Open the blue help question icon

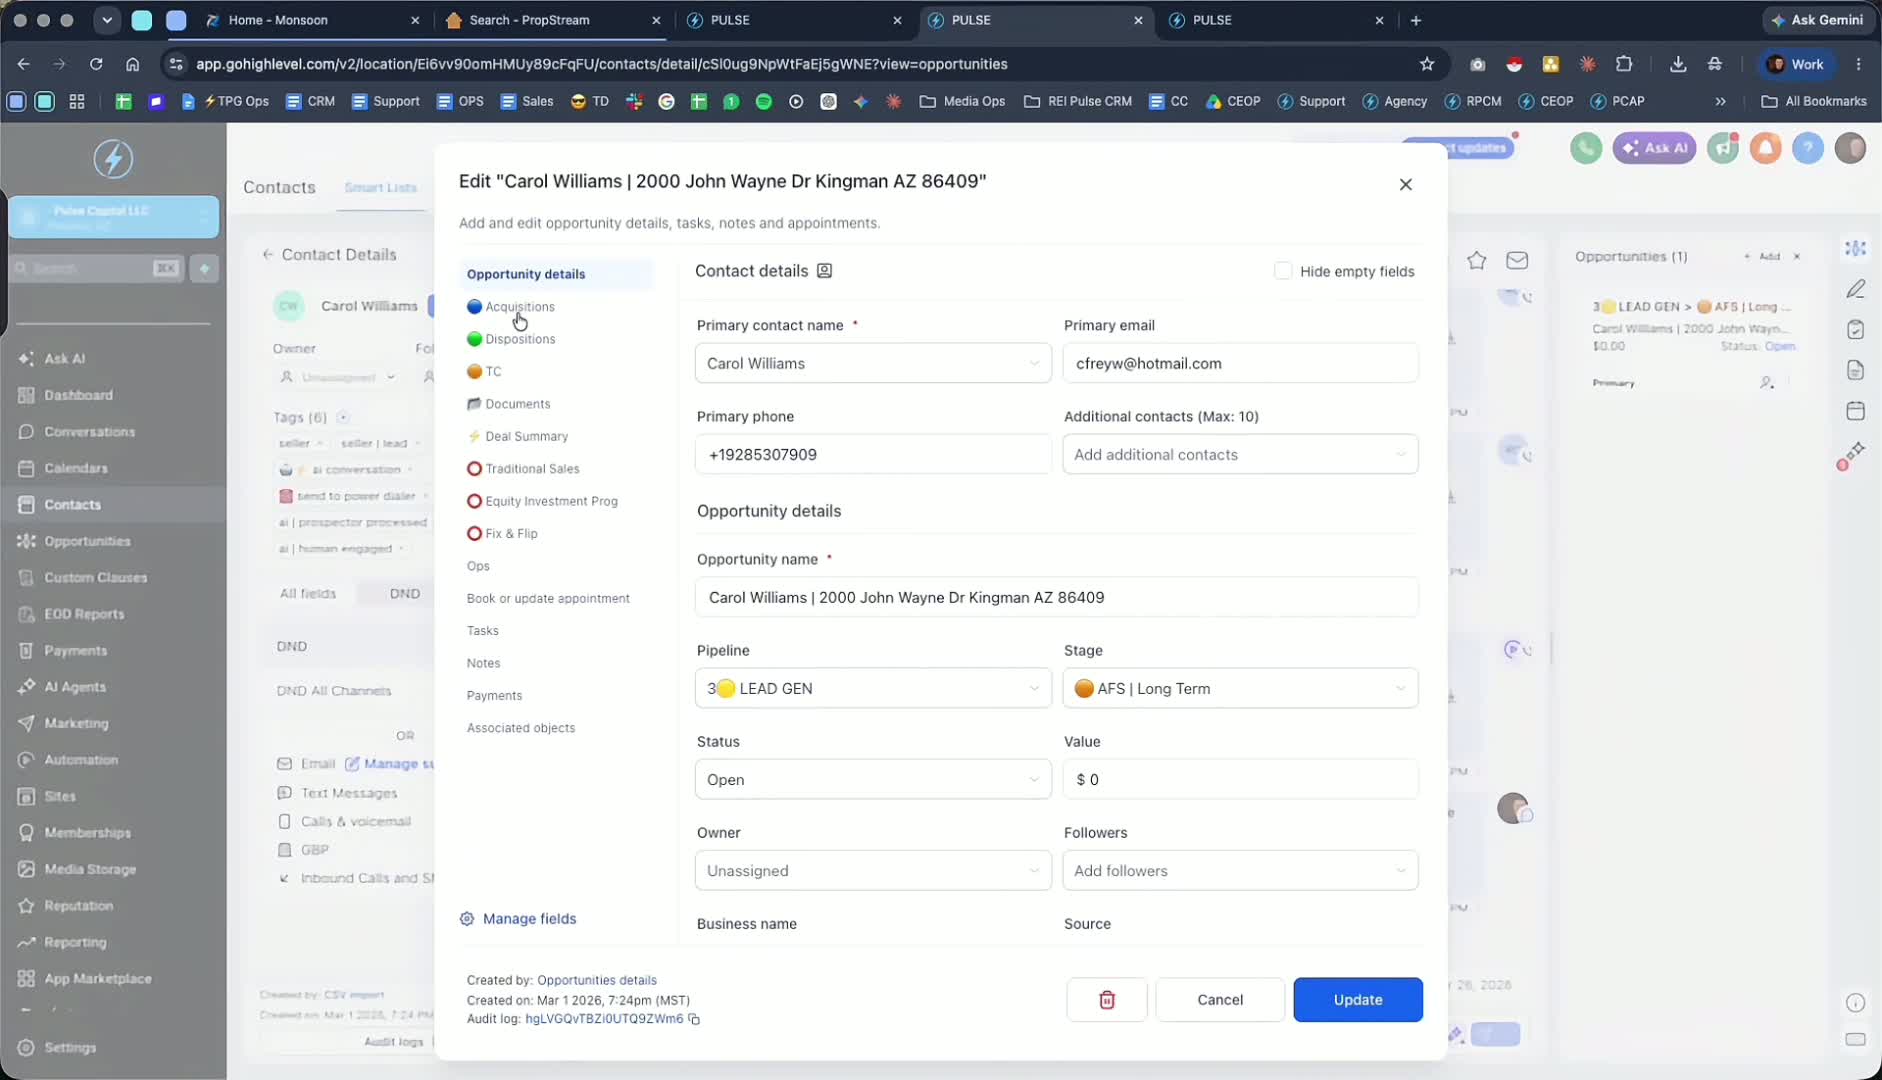(1807, 148)
